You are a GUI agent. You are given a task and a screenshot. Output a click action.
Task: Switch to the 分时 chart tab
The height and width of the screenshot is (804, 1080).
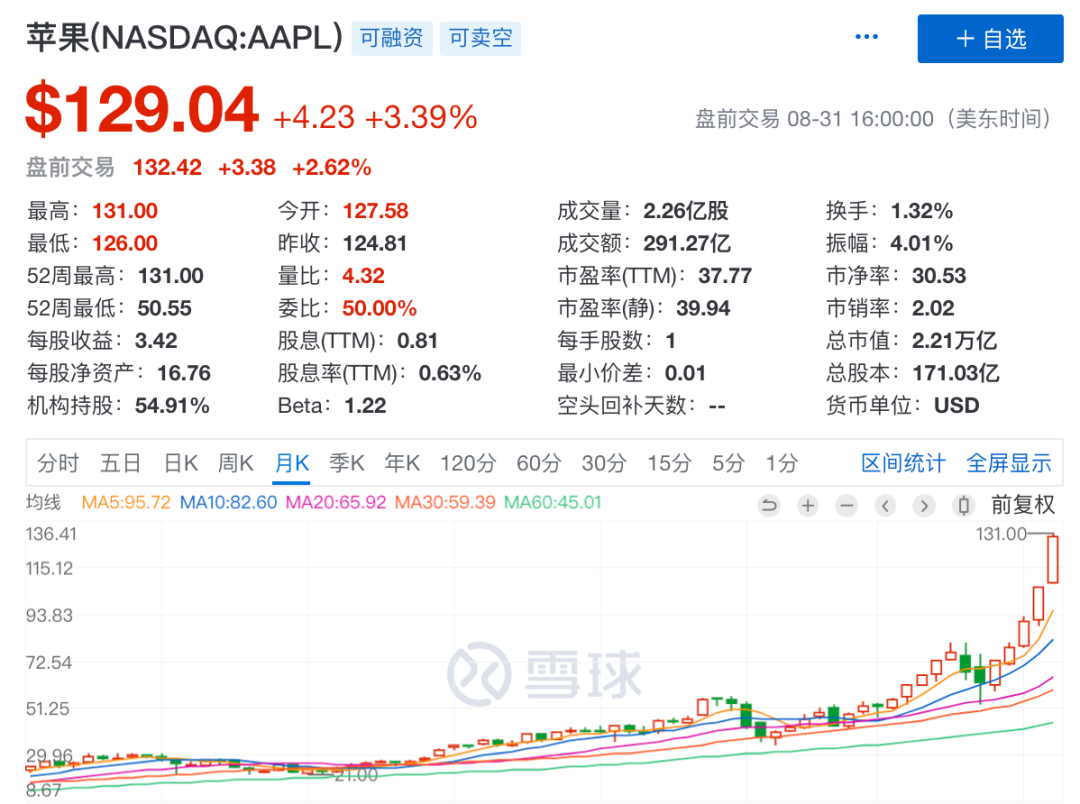click(58, 463)
